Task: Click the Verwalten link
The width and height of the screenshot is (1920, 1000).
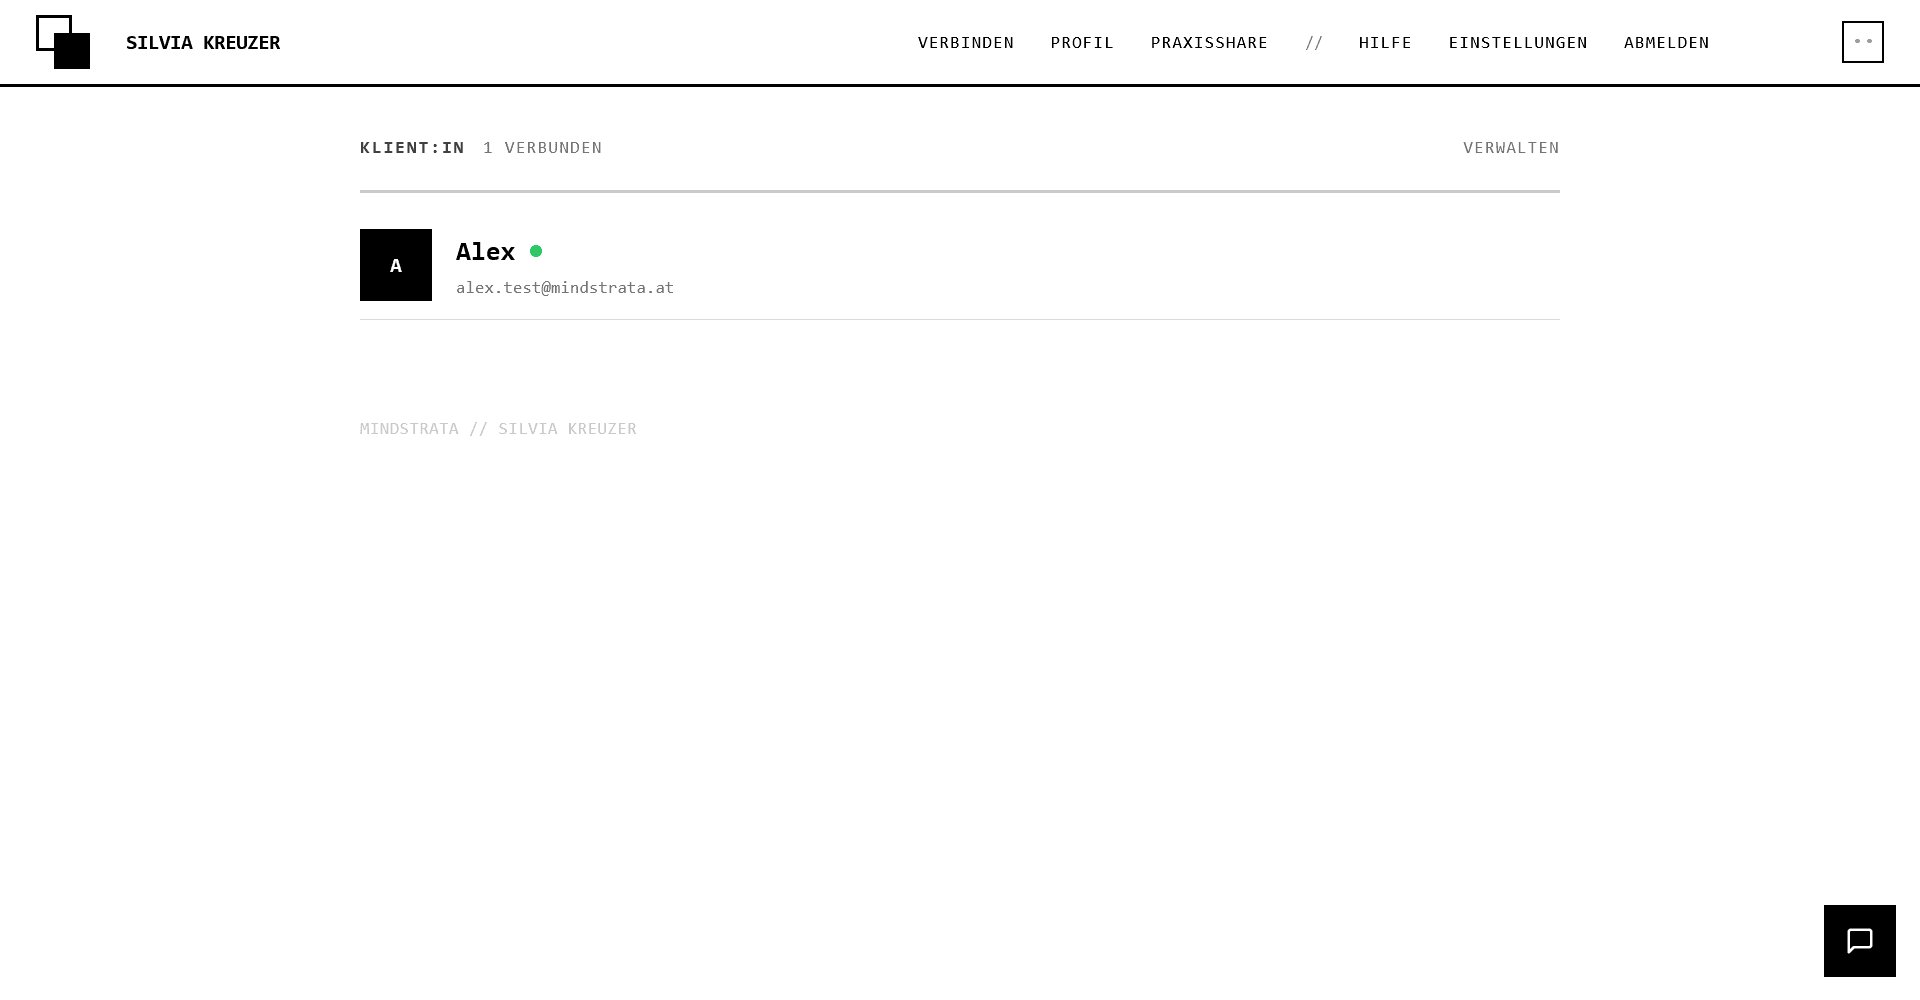Action: click(x=1511, y=148)
